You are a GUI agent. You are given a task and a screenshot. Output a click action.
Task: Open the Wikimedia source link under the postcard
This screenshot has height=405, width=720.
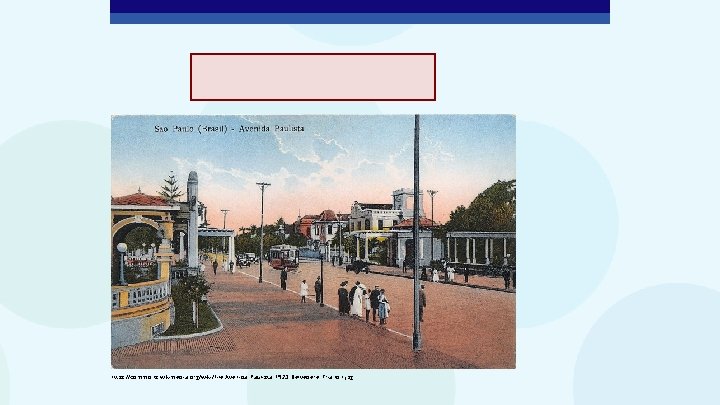(232, 377)
